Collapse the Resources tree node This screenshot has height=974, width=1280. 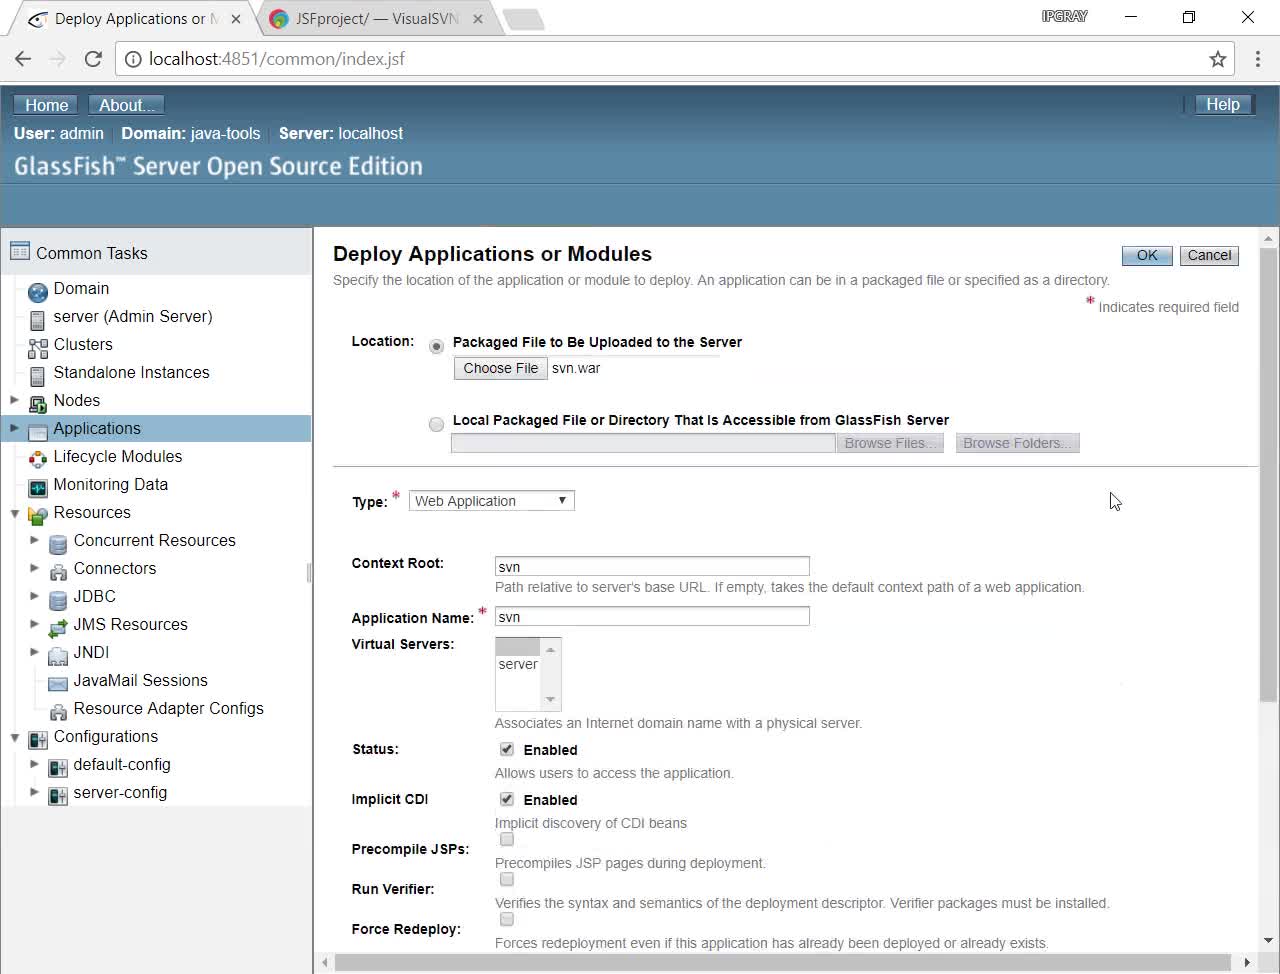(x=14, y=513)
